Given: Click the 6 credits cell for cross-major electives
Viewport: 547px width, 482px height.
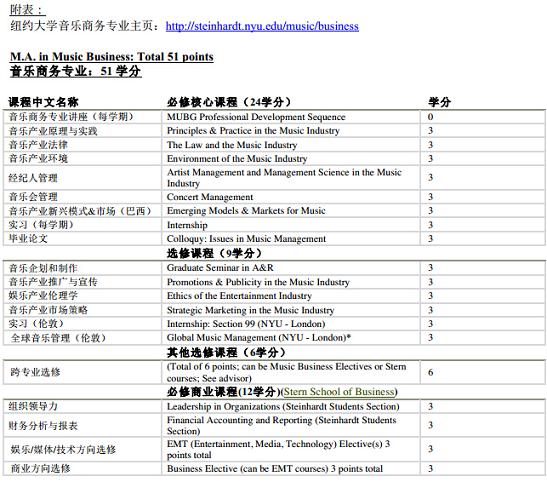Looking at the screenshot, I should [483, 372].
